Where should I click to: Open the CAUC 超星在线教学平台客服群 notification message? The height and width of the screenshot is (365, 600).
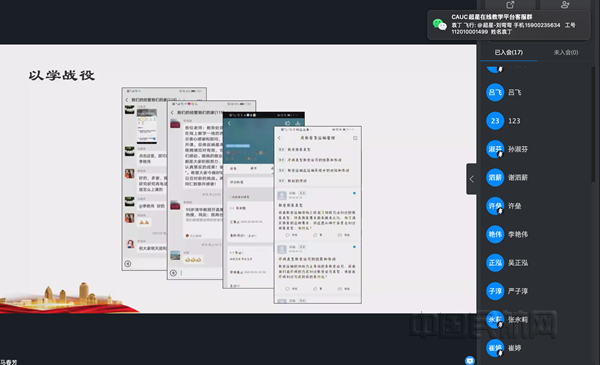[509, 24]
